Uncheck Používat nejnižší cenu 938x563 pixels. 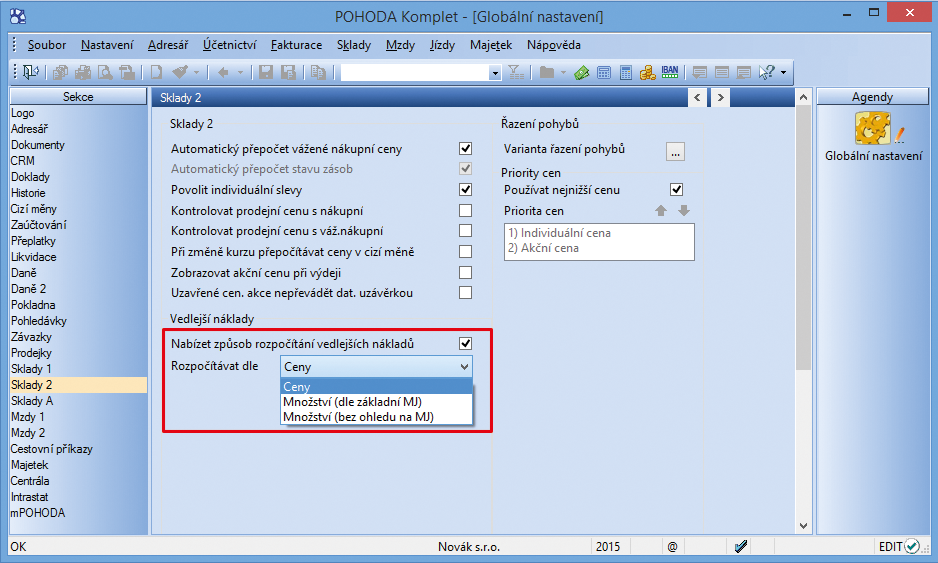pos(677,190)
